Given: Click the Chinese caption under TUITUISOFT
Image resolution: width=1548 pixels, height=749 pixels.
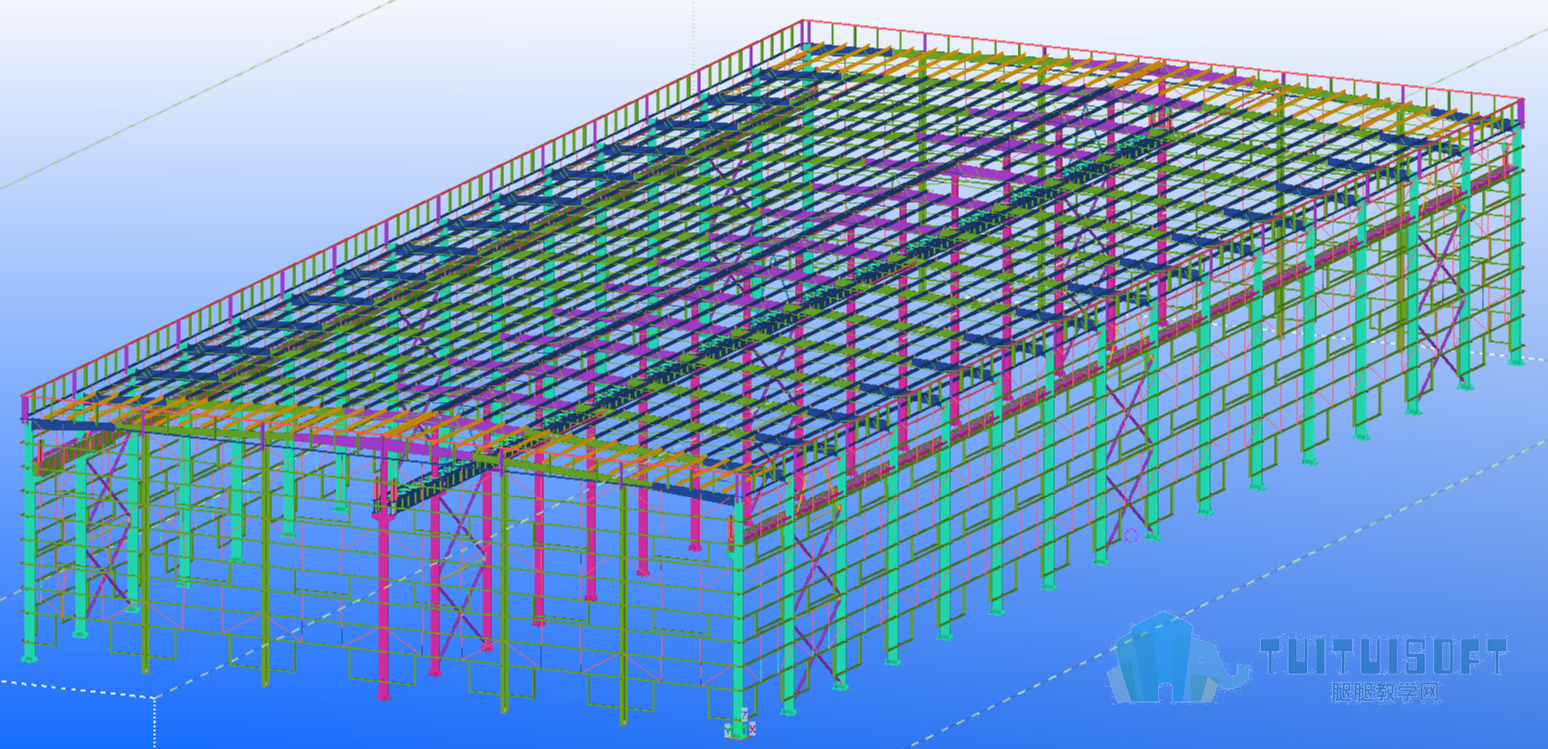Looking at the screenshot, I should click(x=1384, y=692).
